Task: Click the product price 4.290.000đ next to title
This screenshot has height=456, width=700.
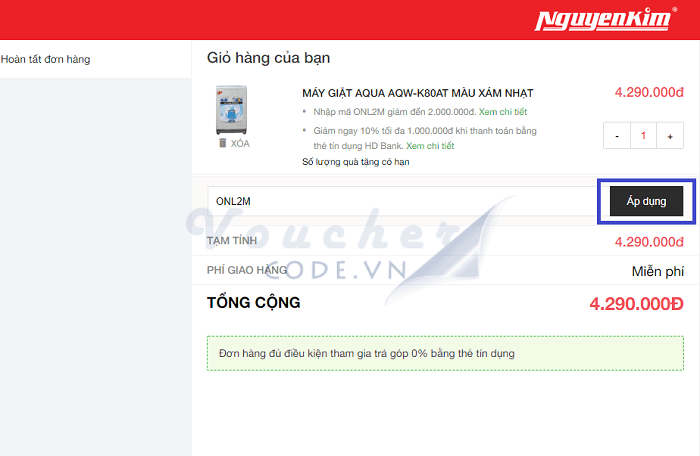Action: click(649, 92)
